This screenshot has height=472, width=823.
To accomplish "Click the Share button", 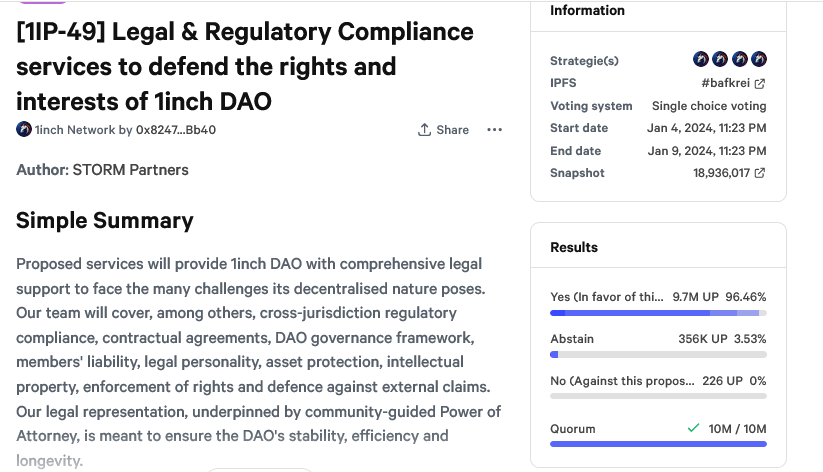I will click(443, 130).
